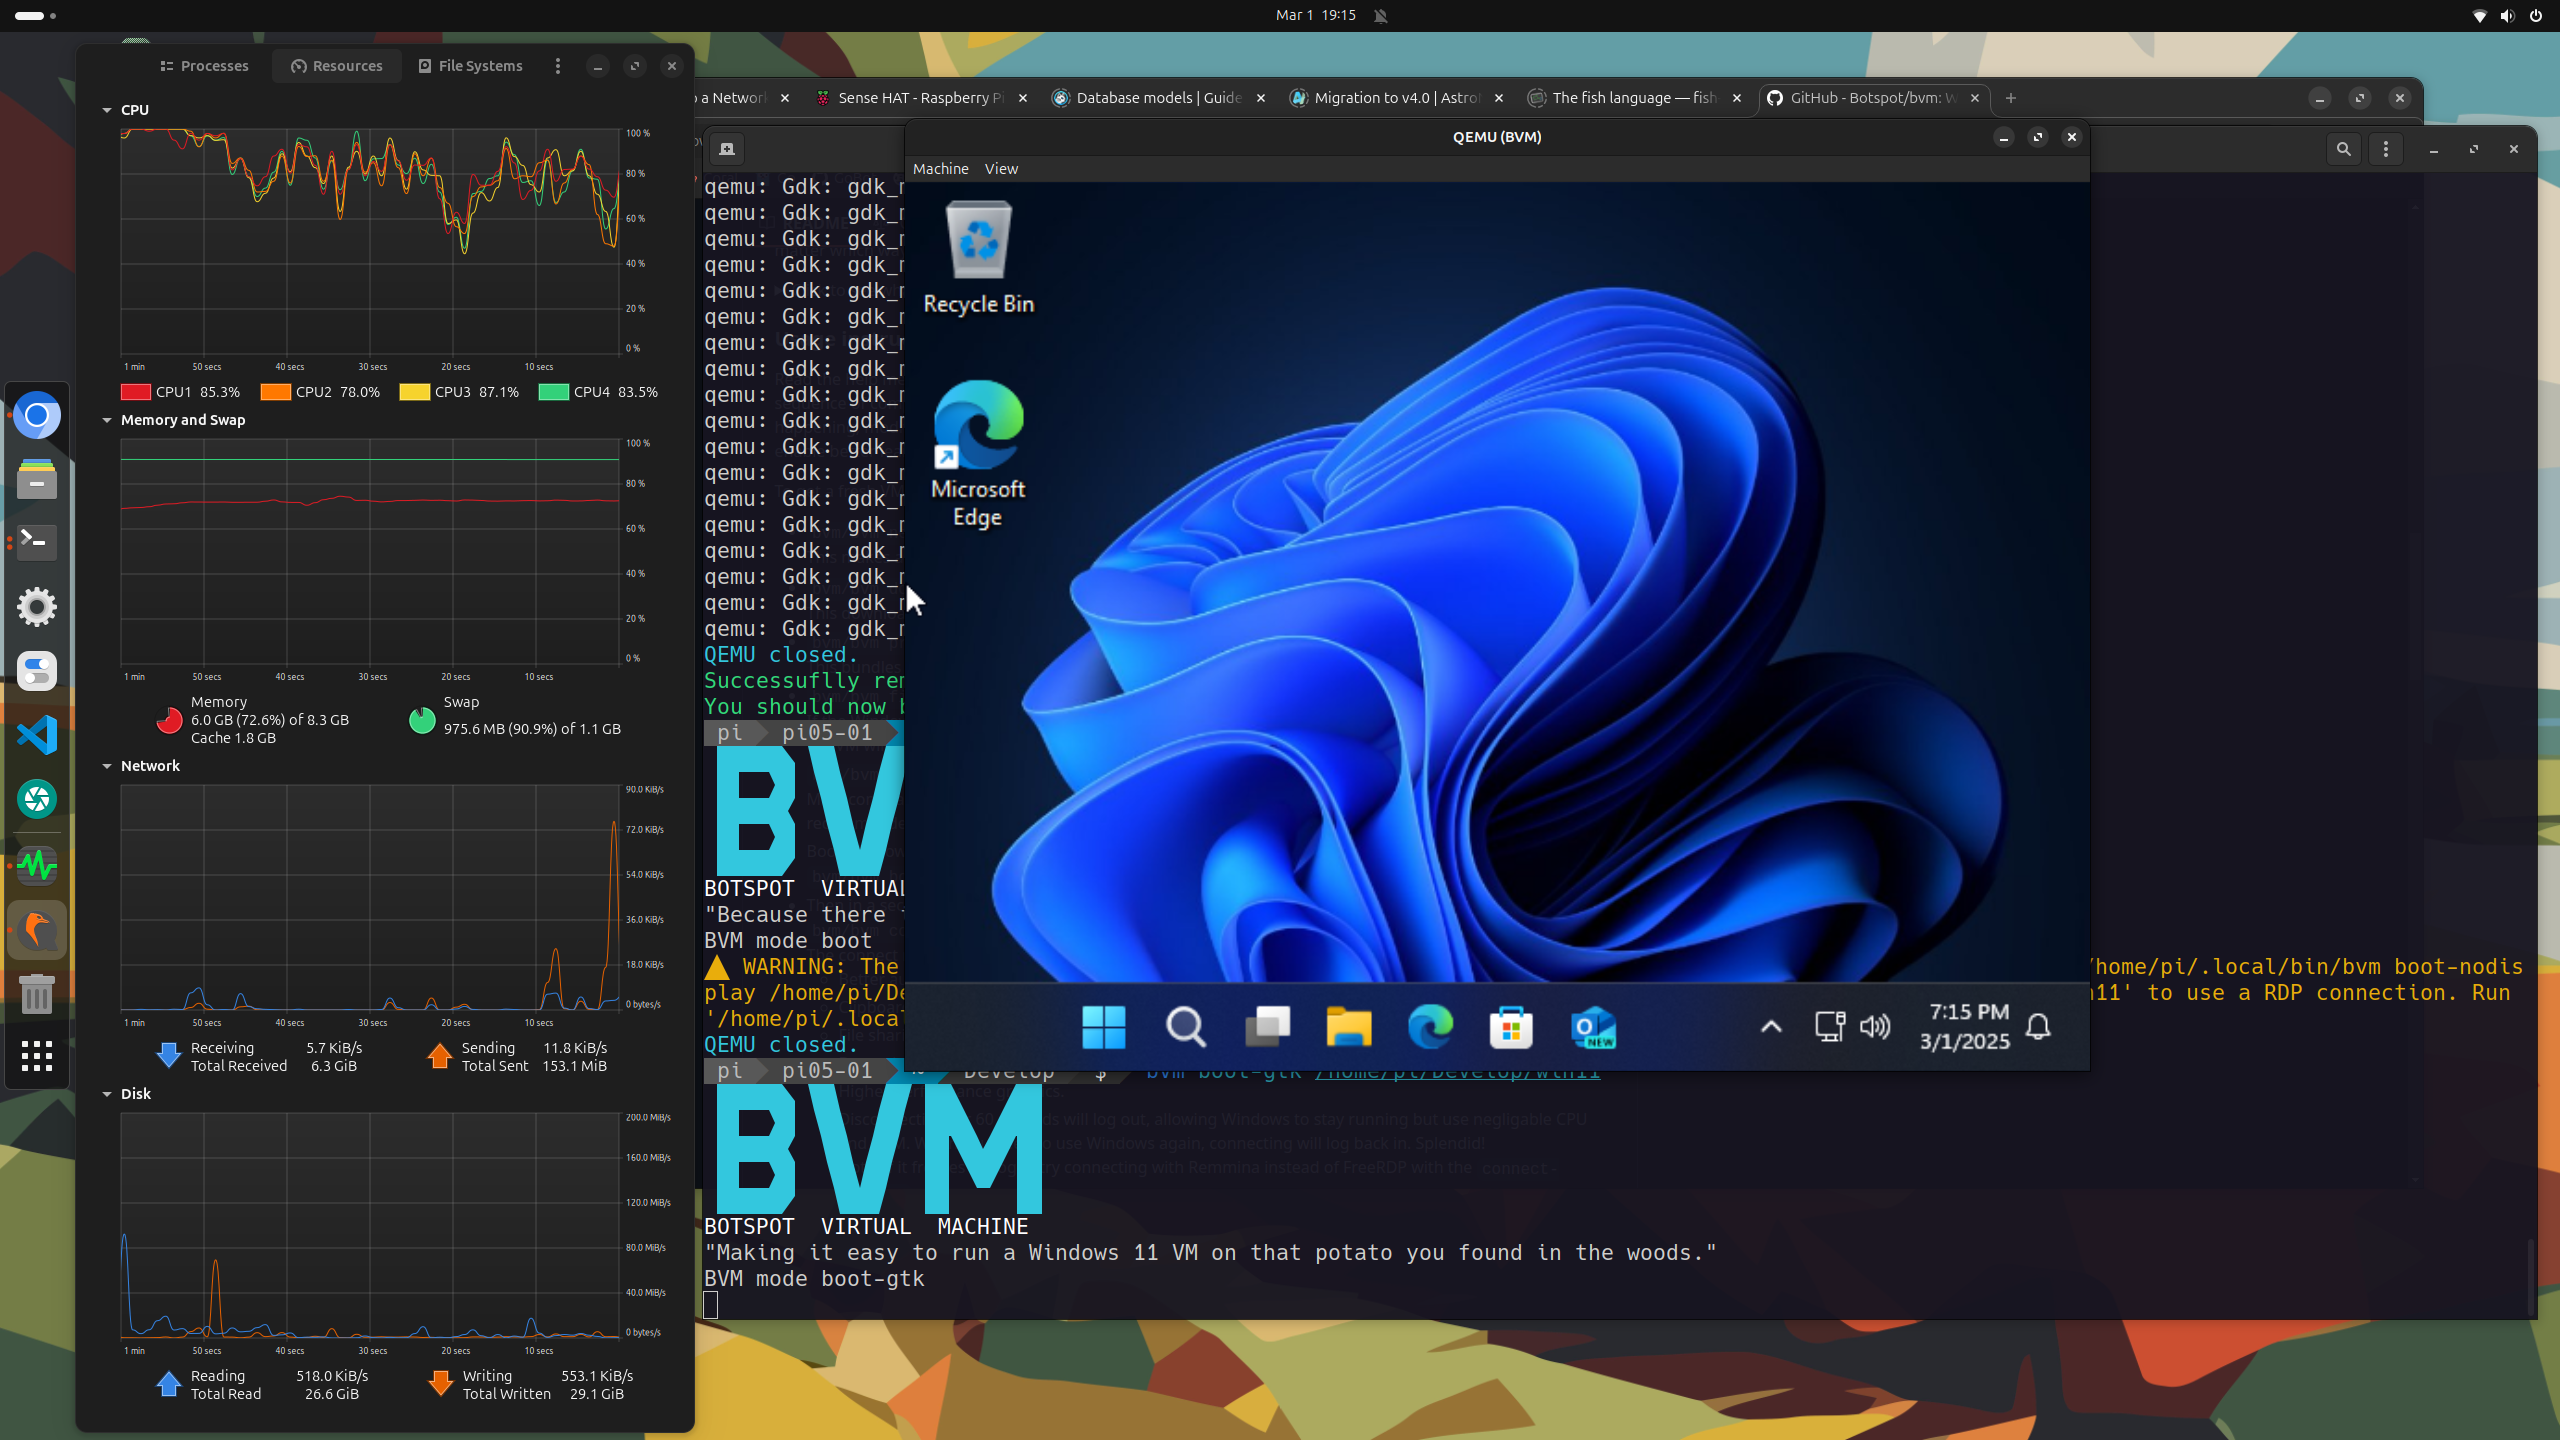Click terminal search magnifier icon
The width and height of the screenshot is (2560, 1440).
(2343, 149)
